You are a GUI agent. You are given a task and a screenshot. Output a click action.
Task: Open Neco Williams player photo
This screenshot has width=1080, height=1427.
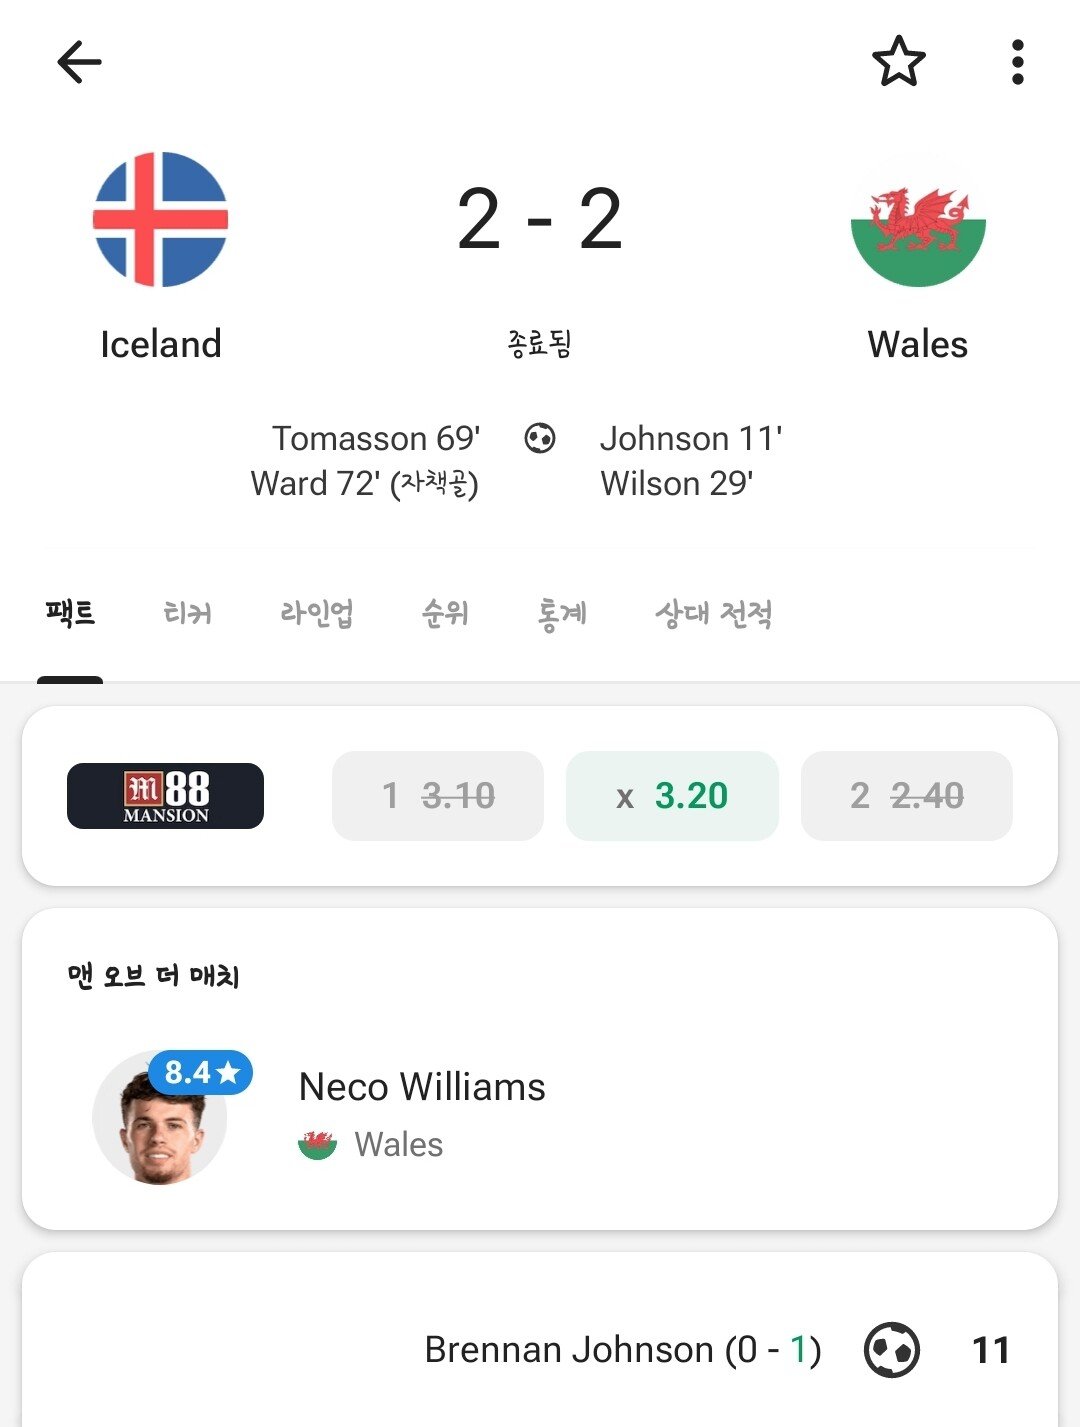point(160,1125)
